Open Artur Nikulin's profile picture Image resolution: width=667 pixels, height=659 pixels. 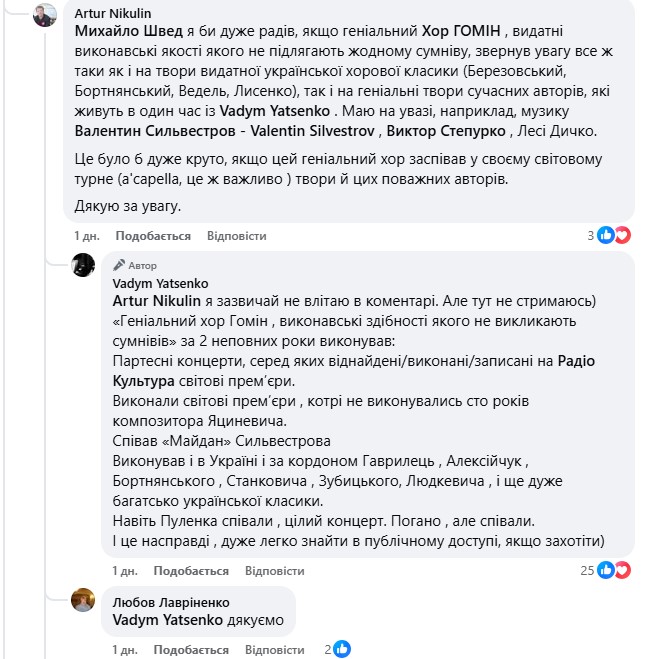(x=44, y=16)
